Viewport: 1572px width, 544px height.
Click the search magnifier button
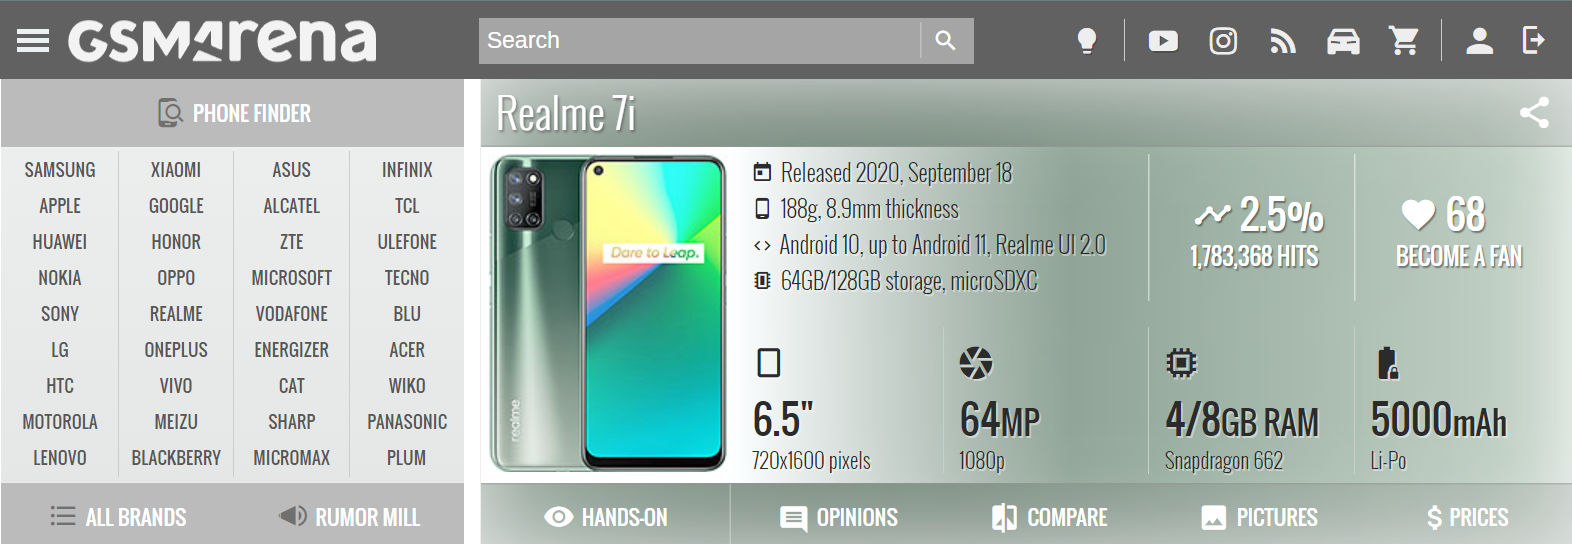click(x=946, y=40)
